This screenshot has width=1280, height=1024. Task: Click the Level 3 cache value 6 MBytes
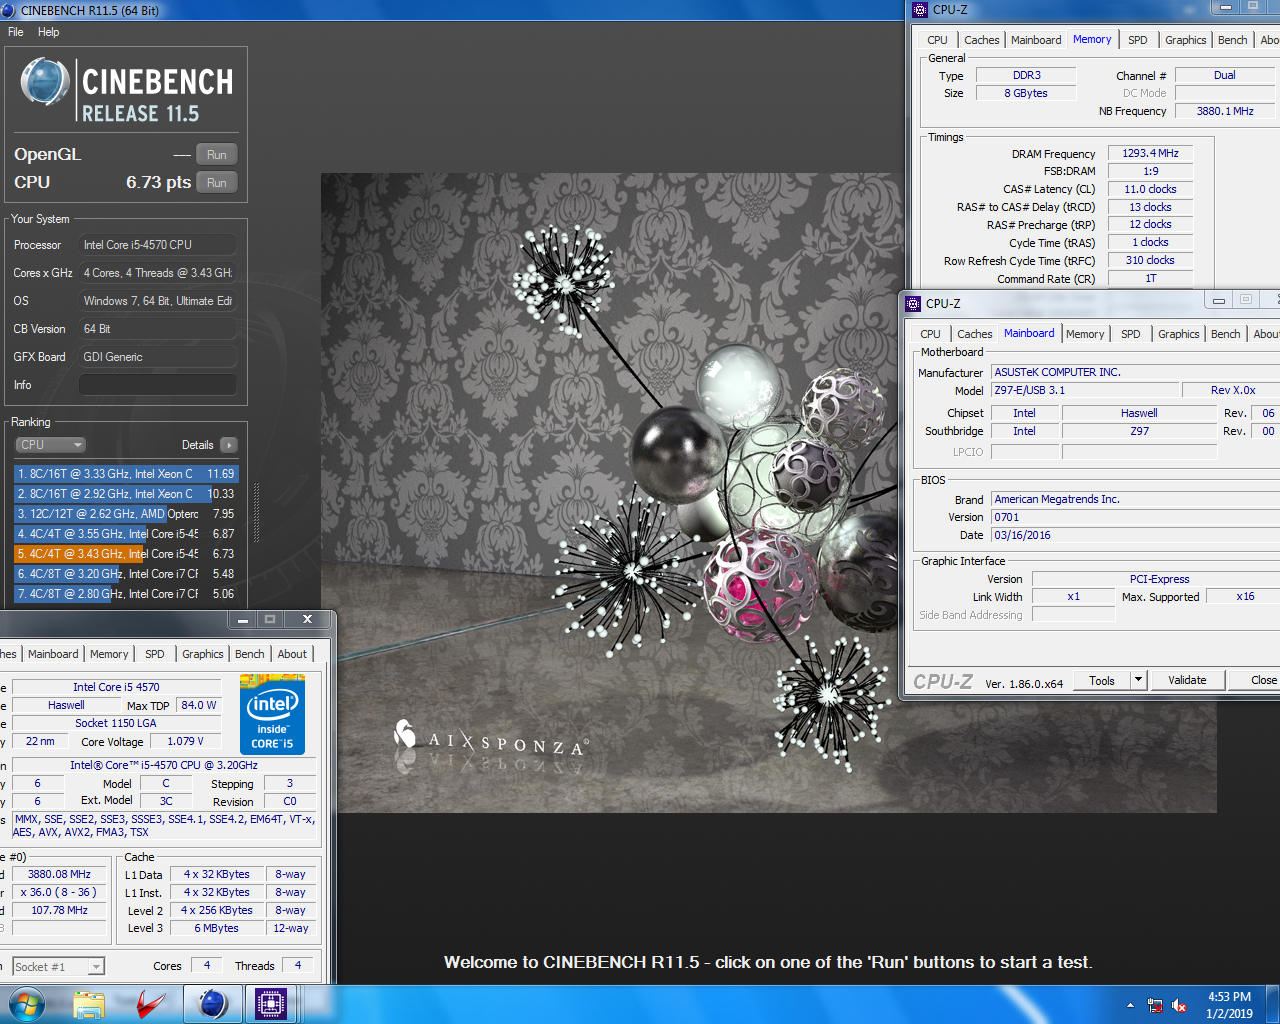click(216, 928)
